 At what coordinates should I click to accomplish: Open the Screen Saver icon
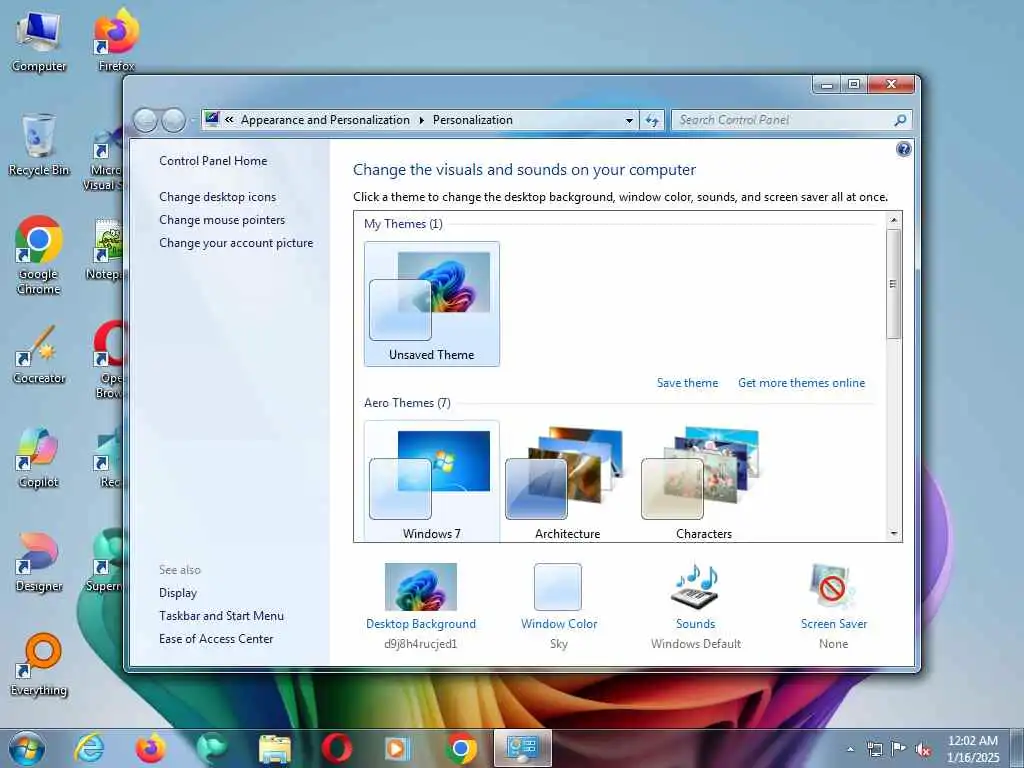click(x=833, y=586)
